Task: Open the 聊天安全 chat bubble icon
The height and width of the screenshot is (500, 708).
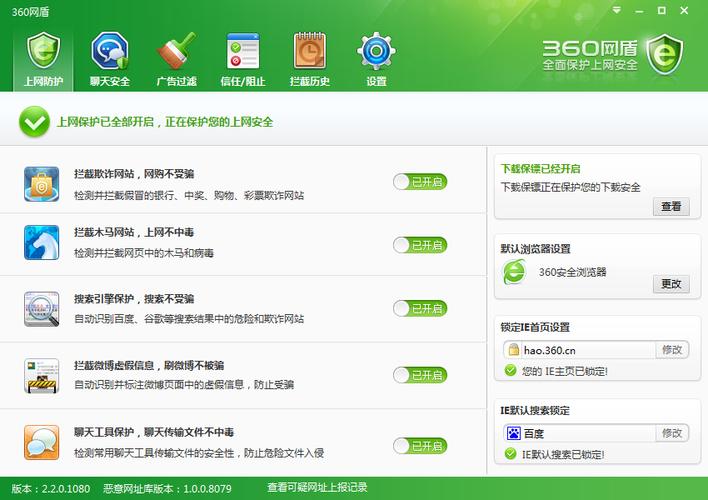Action: (x=110, y=50)
